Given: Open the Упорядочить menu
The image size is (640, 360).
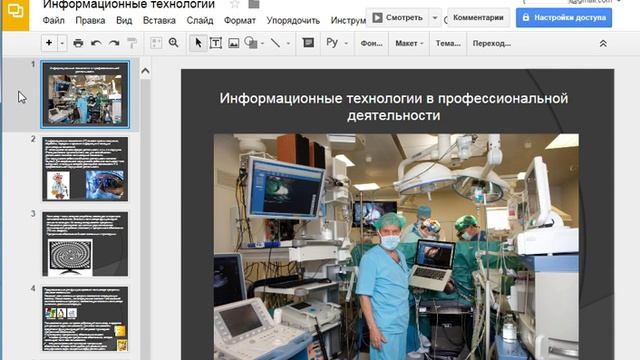Looking at the screenshot, I should tap(293, 20).
